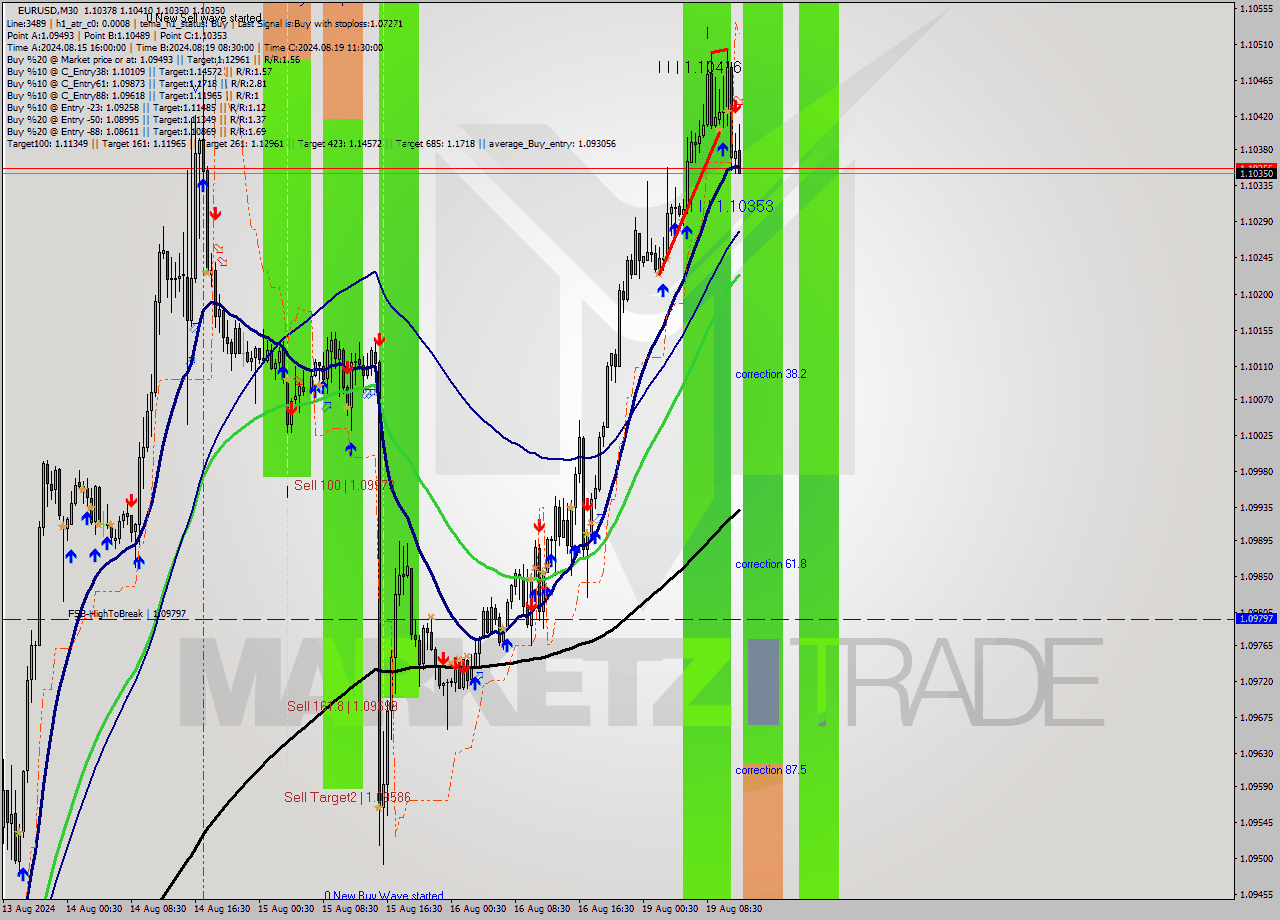
Task: Click the 1.09545 price axis value
Action: point(1257,823)
